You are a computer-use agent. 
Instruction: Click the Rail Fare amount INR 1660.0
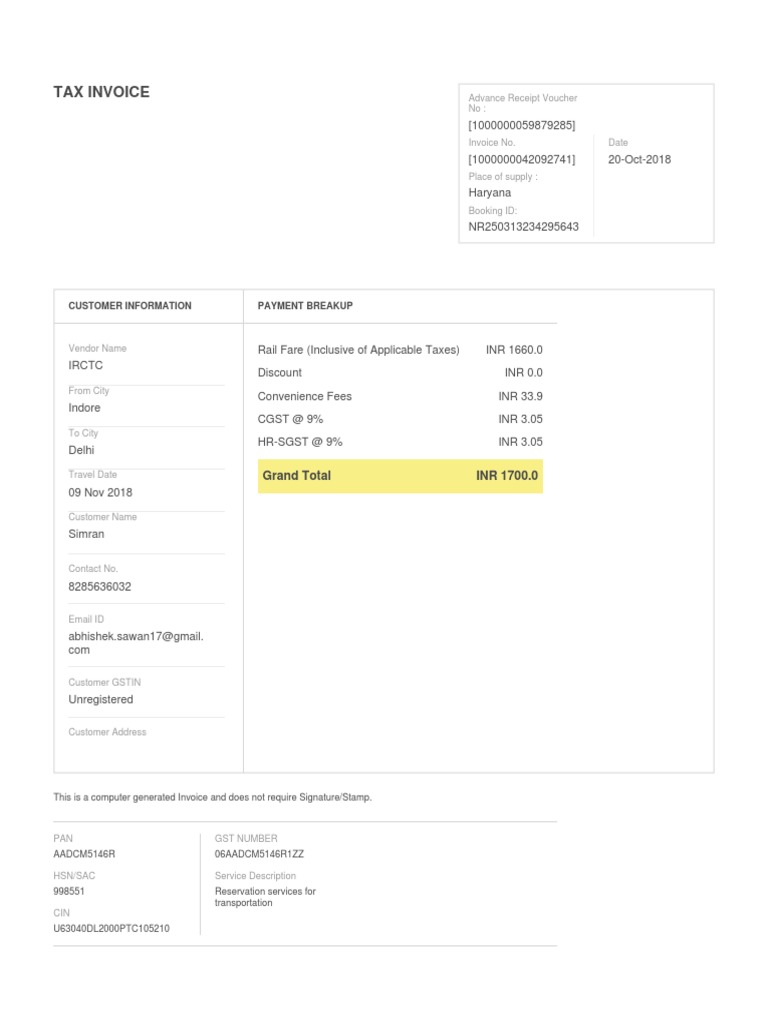pyautogui.click(x=514, y=350)
